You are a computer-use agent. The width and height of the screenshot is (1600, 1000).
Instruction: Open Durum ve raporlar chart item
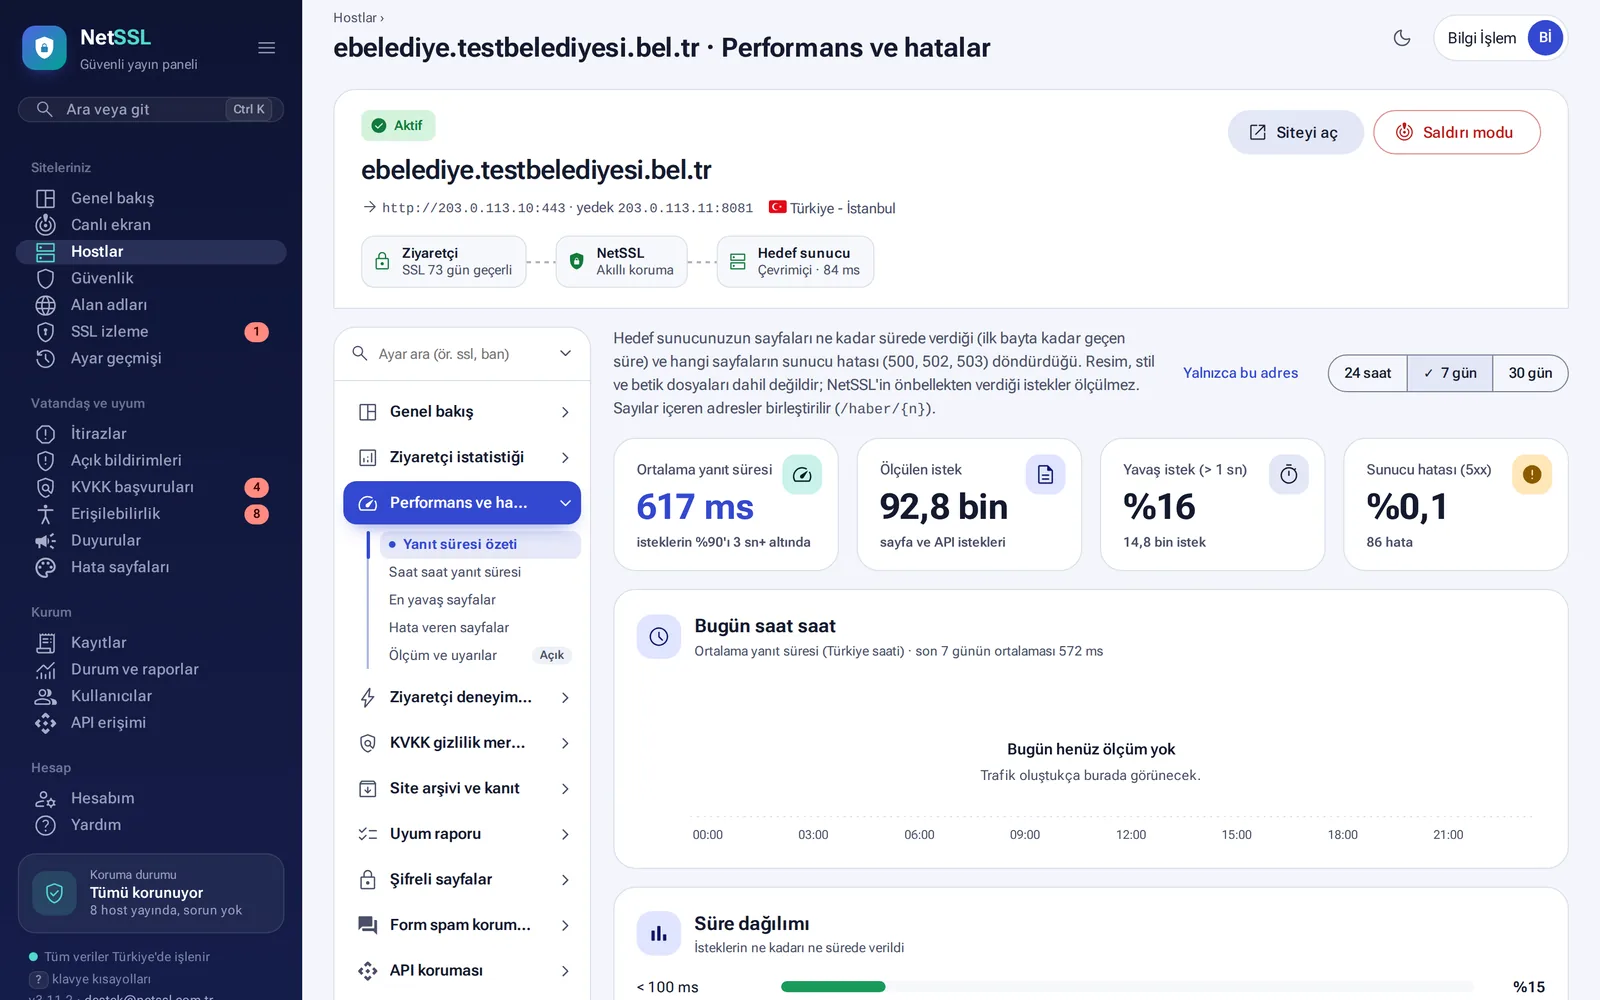click(x=151, y=669)
